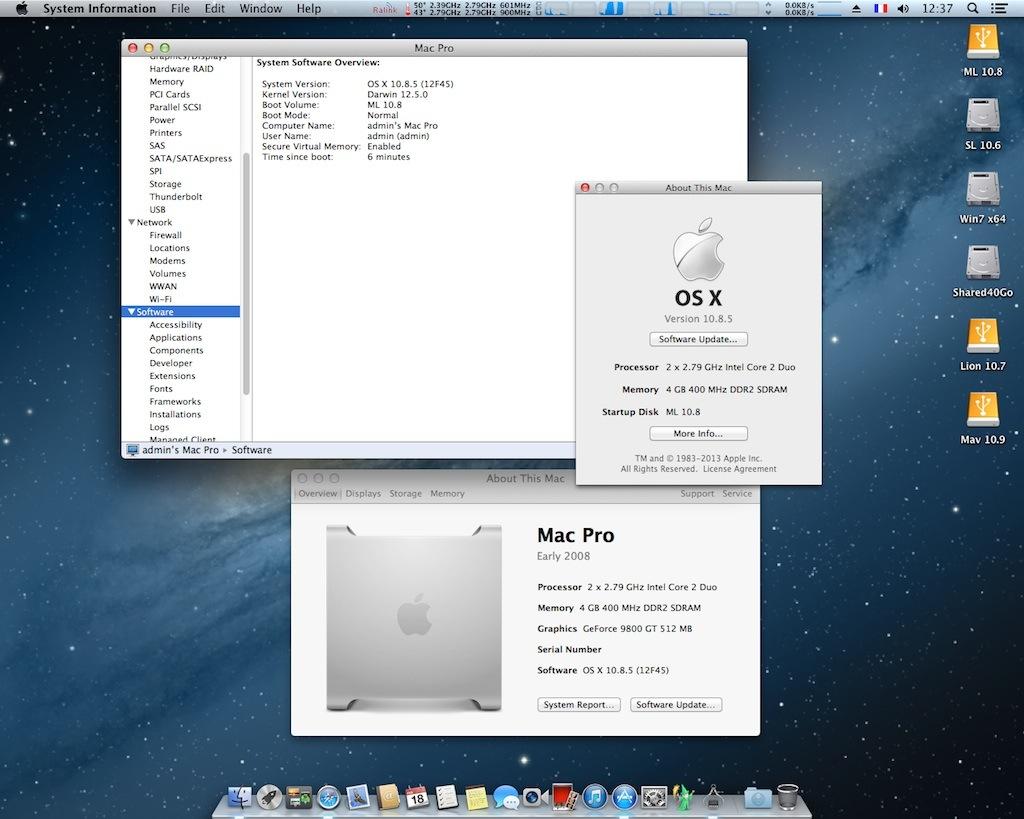Select Extensions in the Software list

(x=172, y=376)
